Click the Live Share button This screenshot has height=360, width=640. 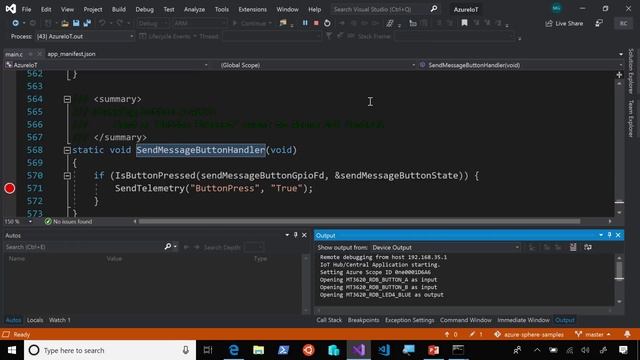tap(564, 23)
